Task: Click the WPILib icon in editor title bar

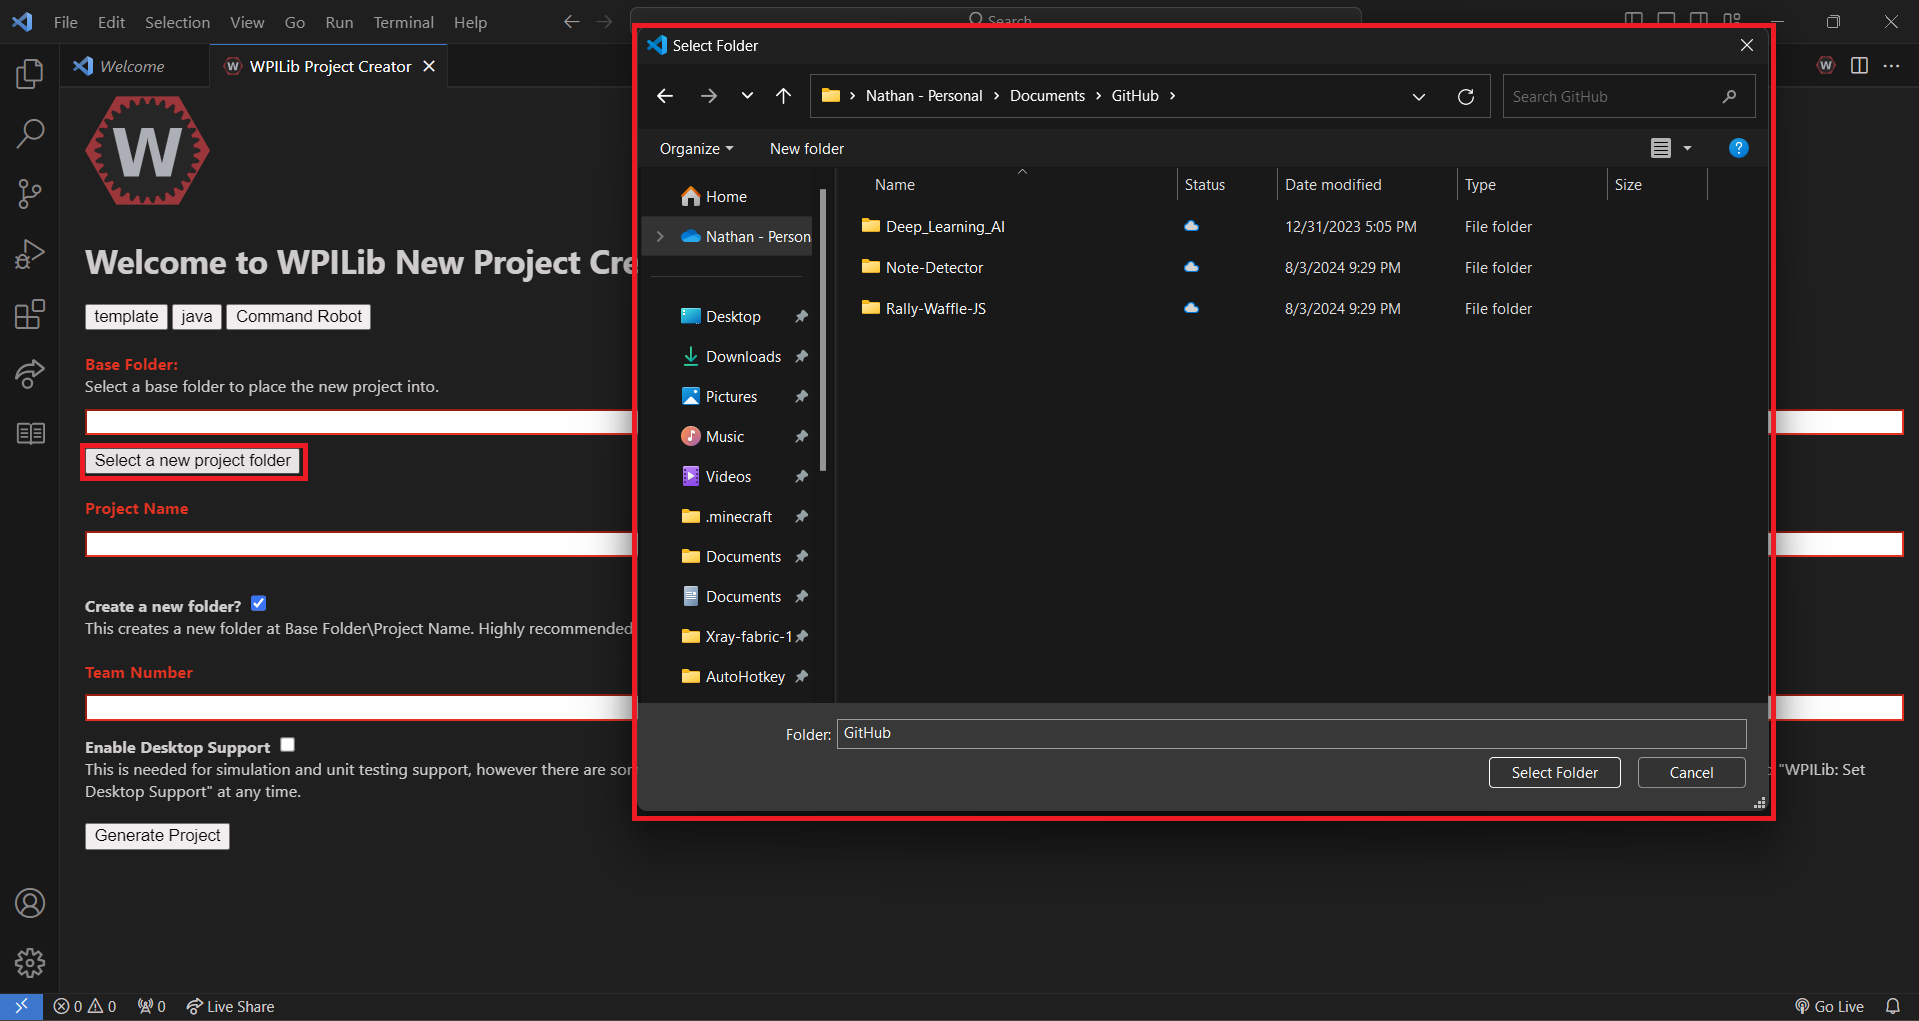Action: pos(1826,65)
